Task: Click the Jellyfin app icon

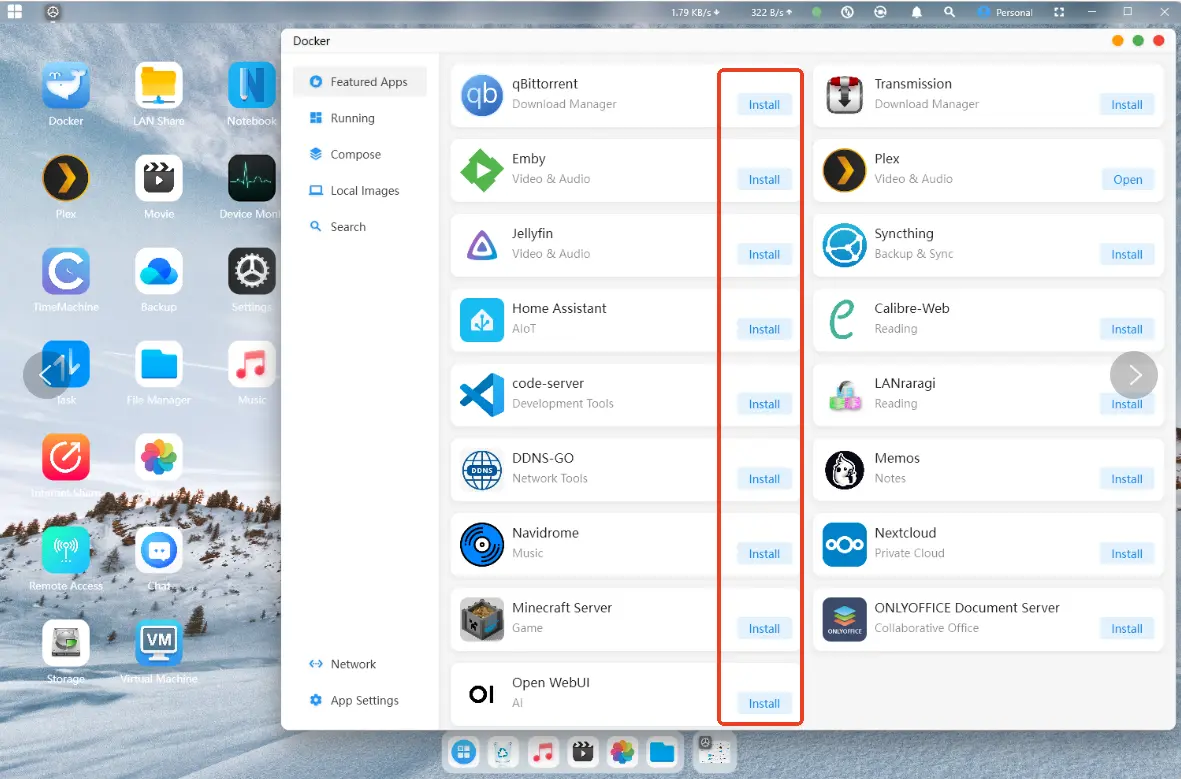Action: [x=481, y=245]
